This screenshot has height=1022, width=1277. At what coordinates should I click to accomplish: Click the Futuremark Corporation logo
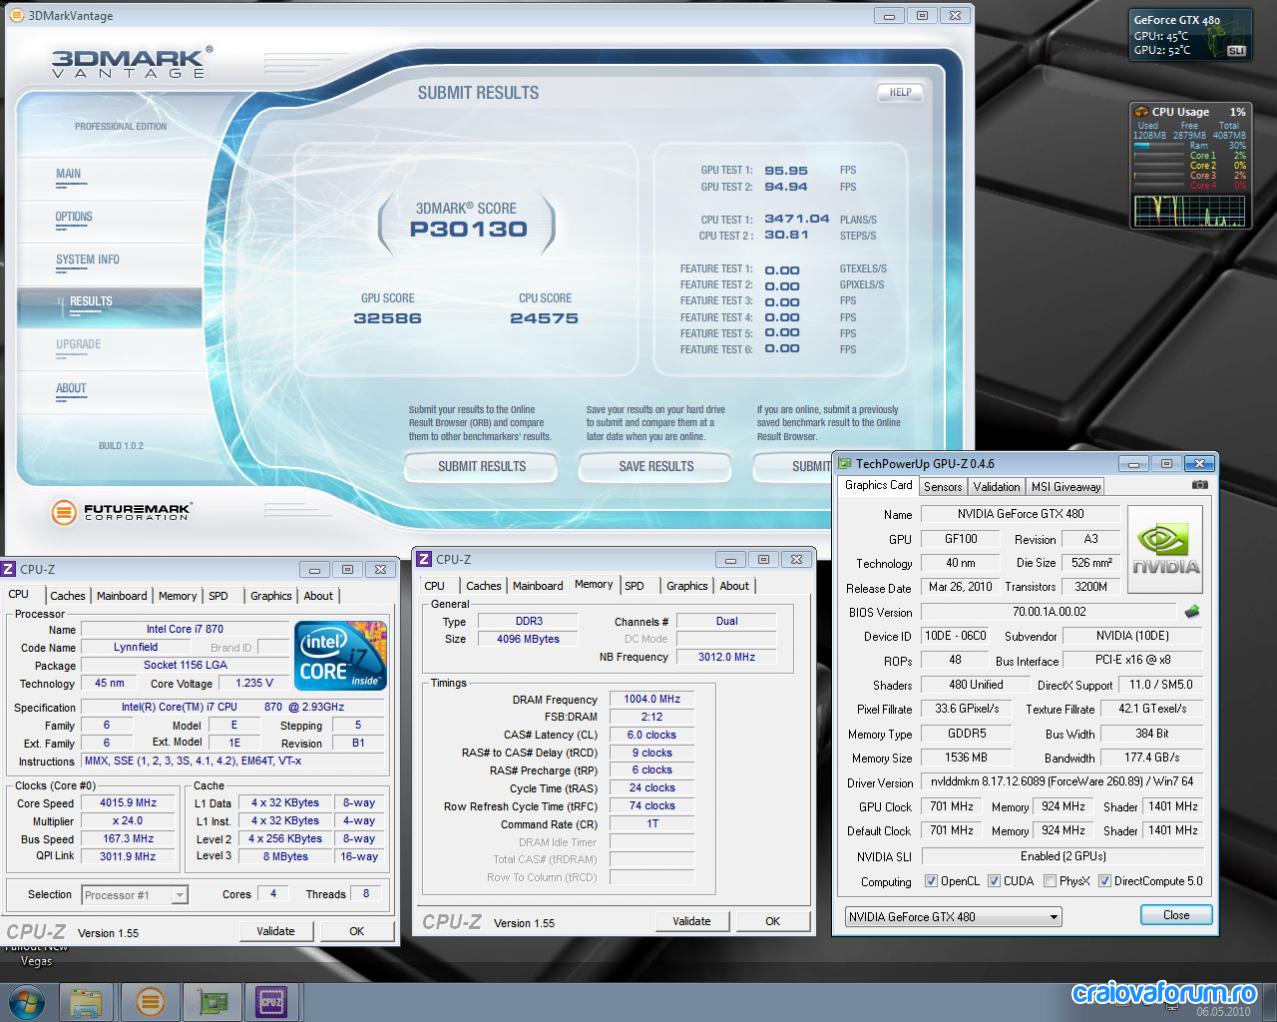point(121,513)
